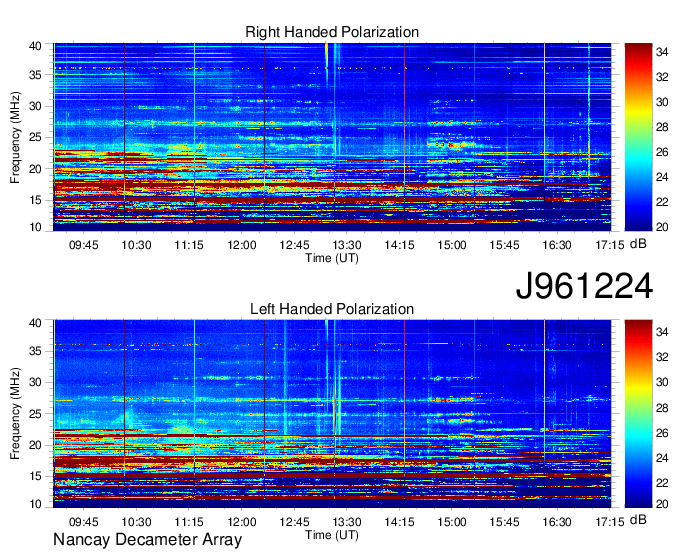Click the 10:30 time tick under Left Handed plot
Viewport: 680px width, 552px height.
(x=136, y=522)
